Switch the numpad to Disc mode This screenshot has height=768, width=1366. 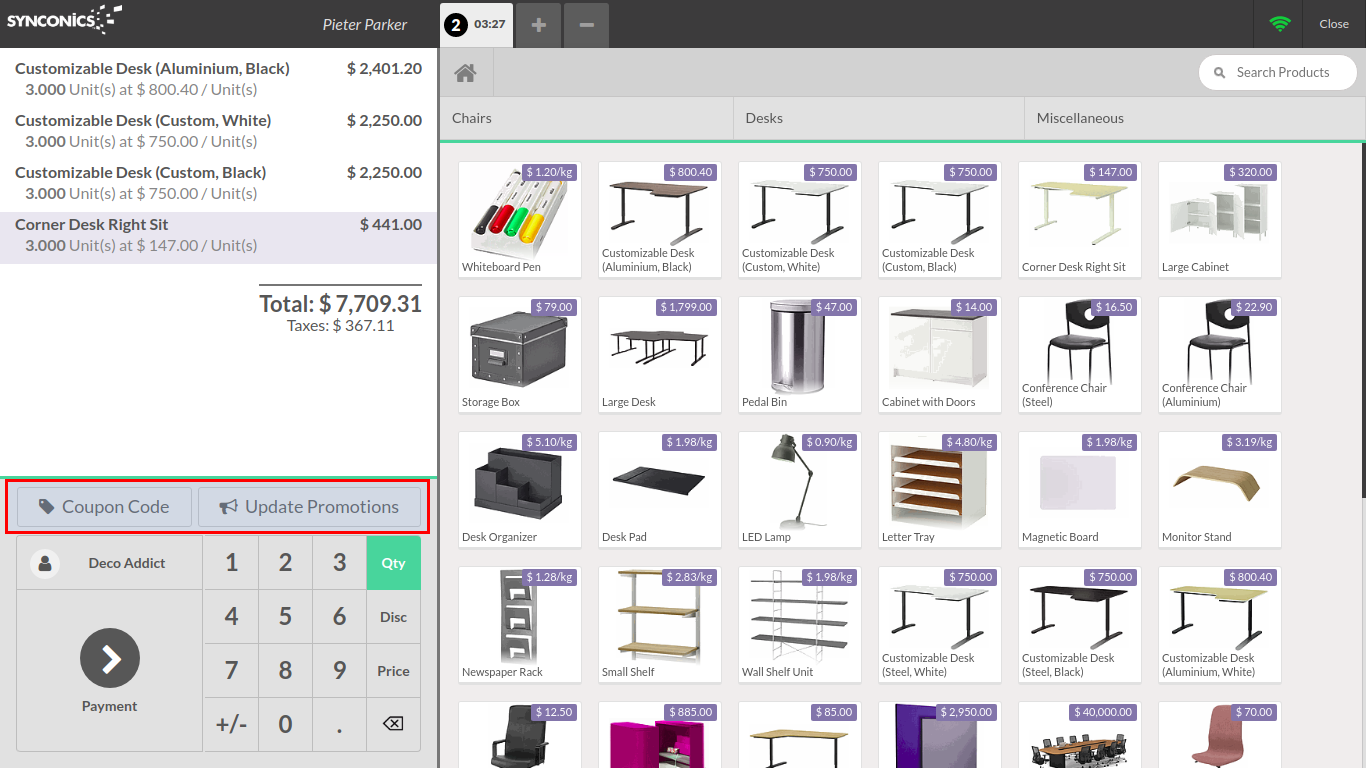pyautogui.click(x=393, y=617)
